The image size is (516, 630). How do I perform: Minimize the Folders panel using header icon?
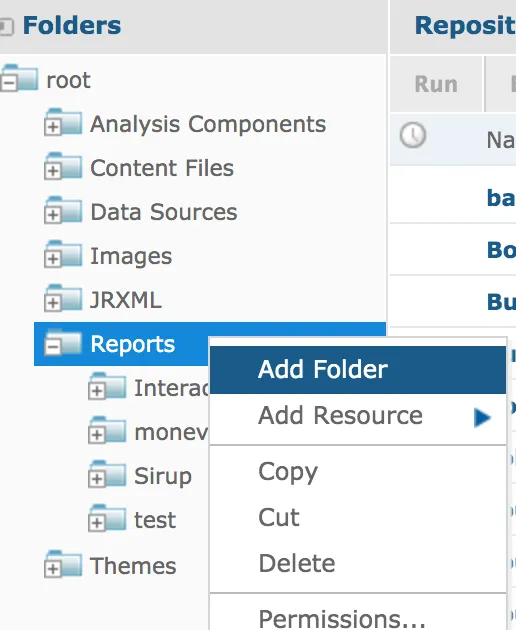(6, 27)
